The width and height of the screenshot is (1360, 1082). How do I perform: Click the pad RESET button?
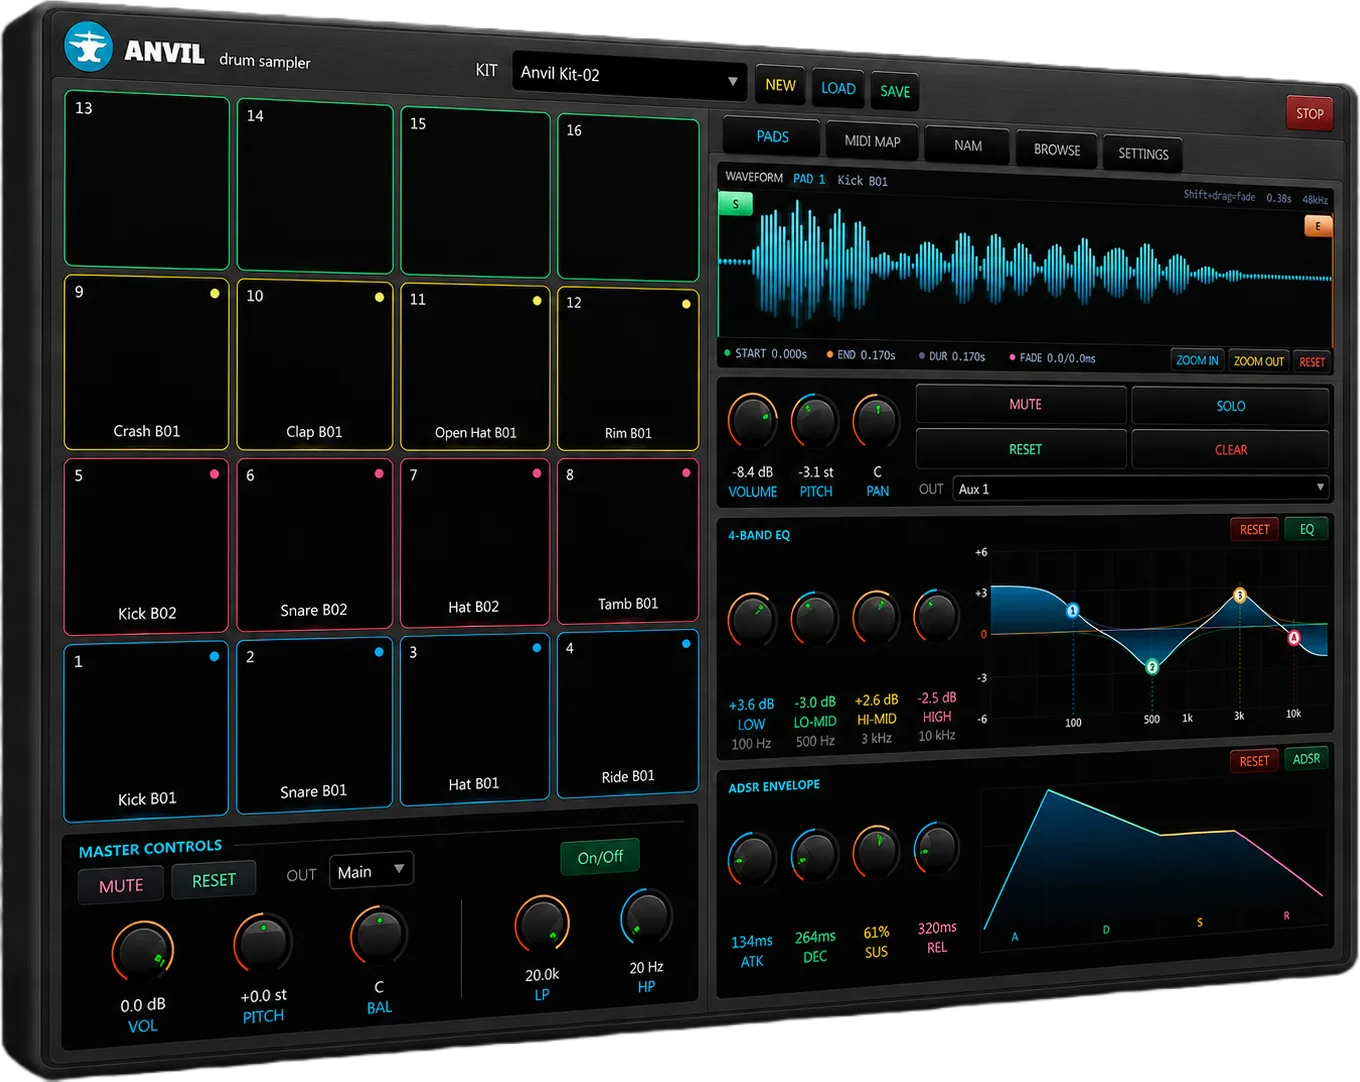click(1021, 449)
